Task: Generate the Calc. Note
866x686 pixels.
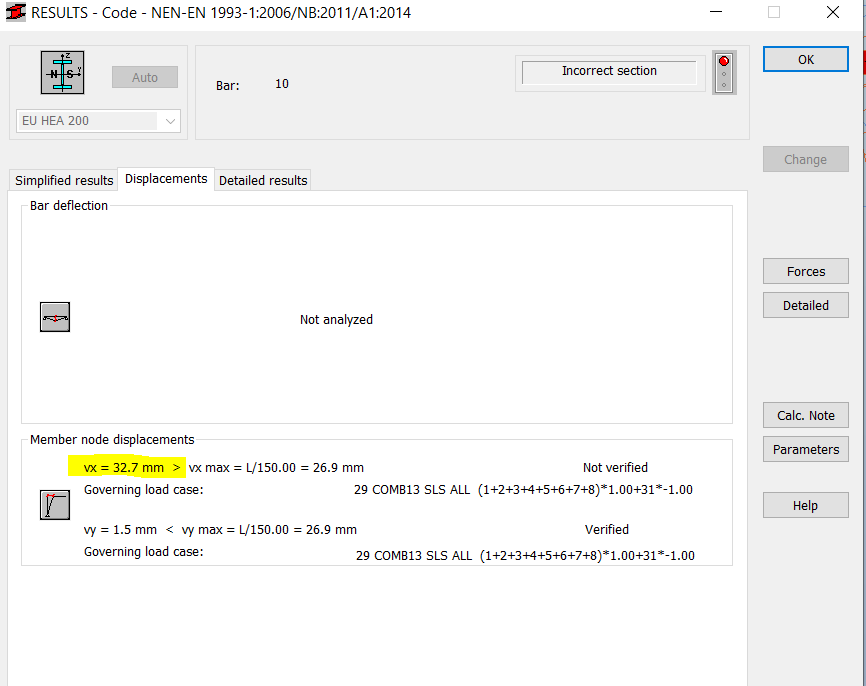Action: [805, 415]
